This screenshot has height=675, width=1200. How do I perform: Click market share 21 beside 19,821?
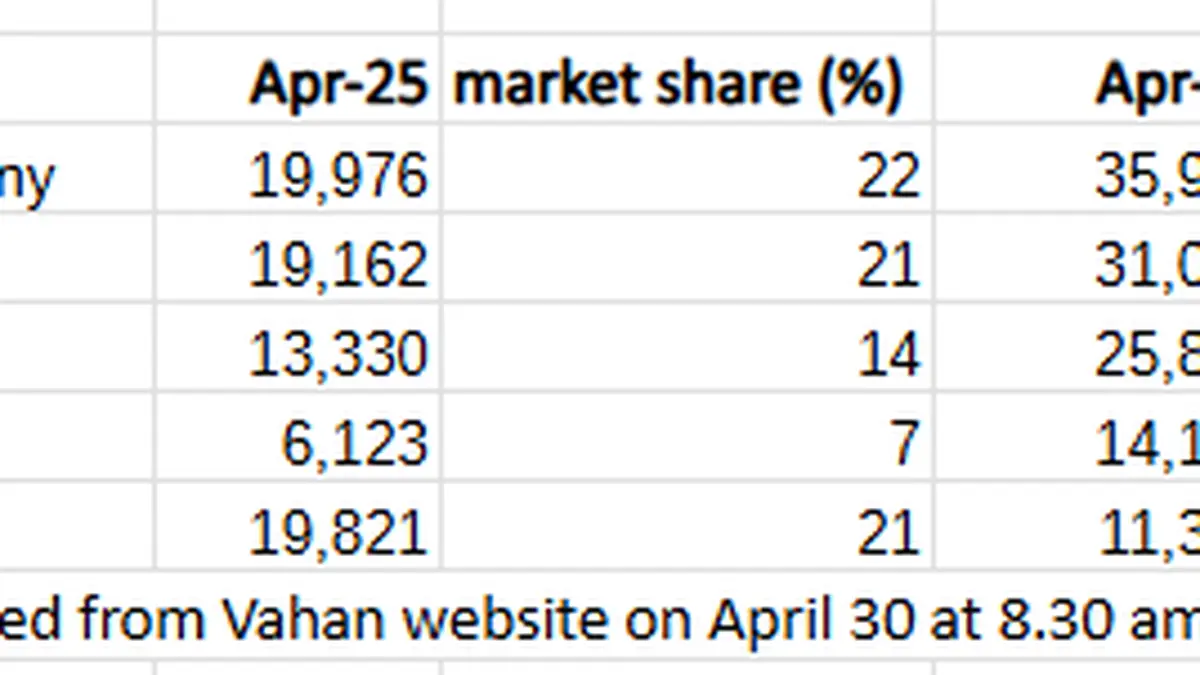pos(887,531)
